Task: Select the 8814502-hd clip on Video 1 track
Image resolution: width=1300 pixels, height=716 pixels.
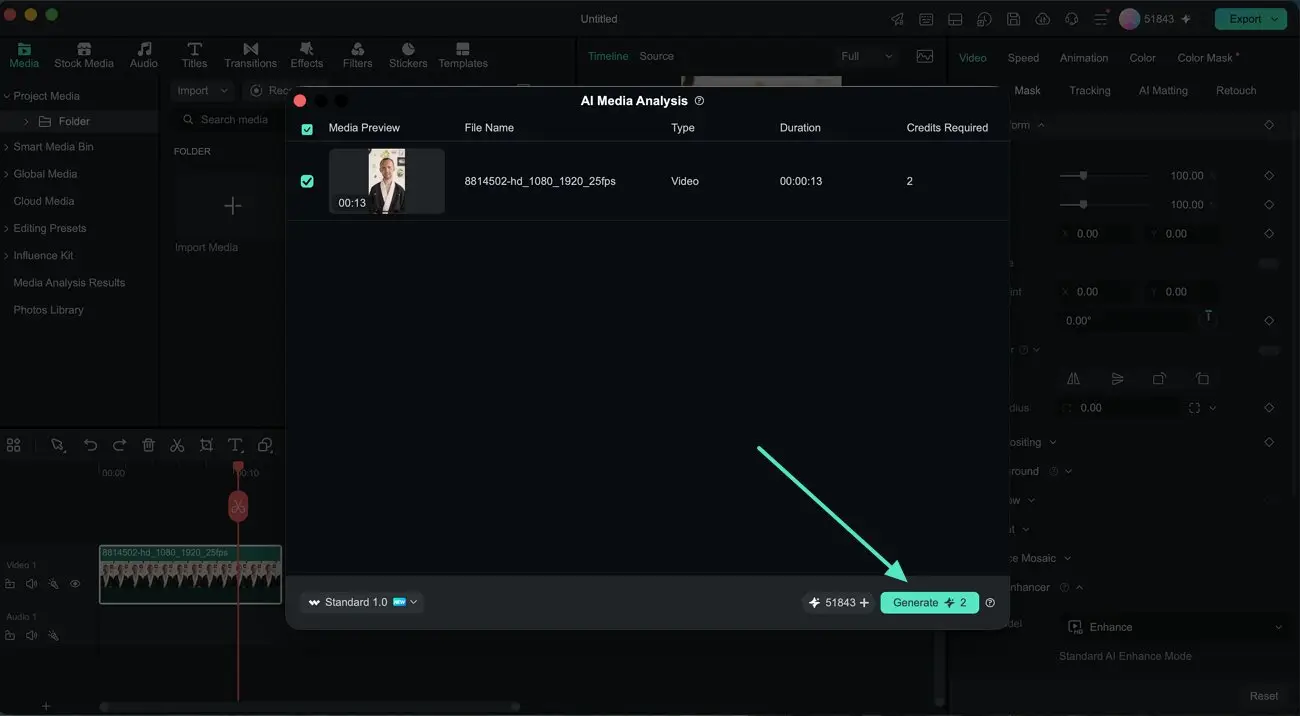Action: click(x=190, y=574)
